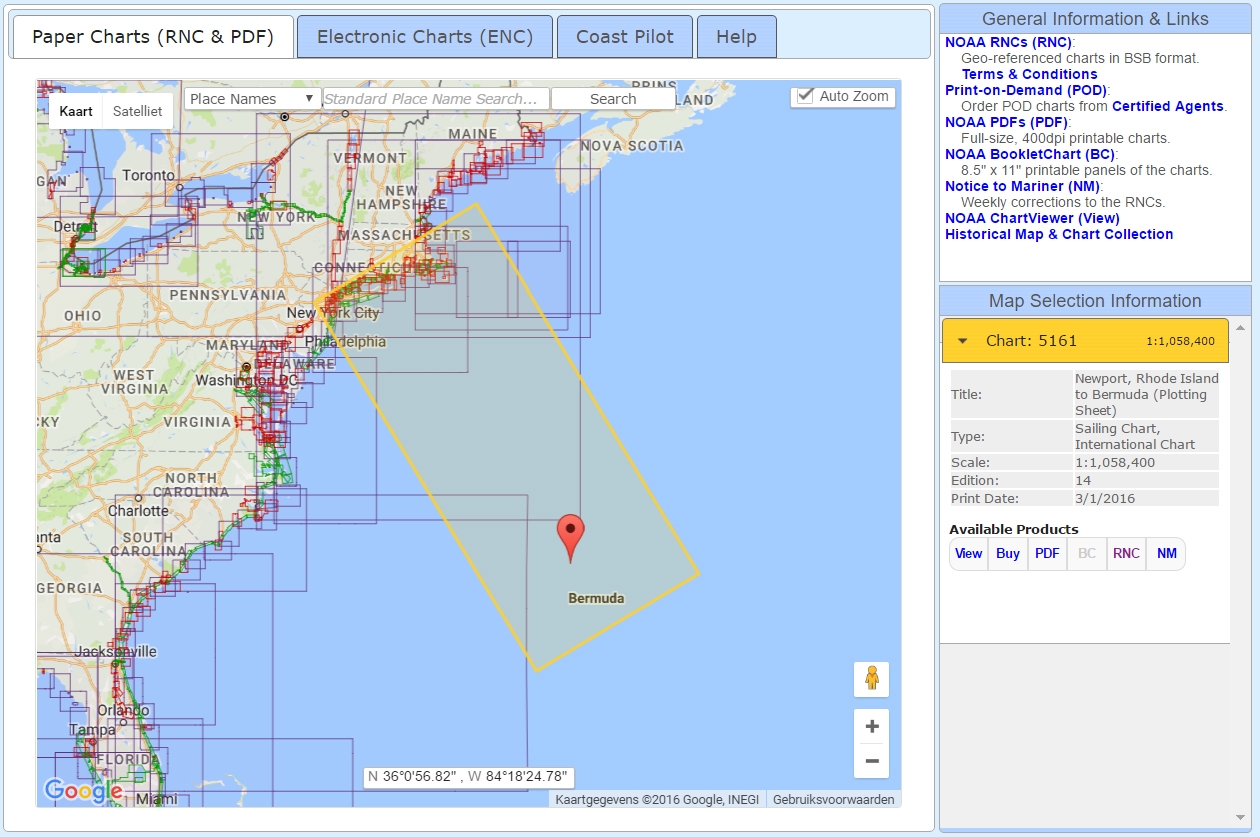
Task: Click the zoom in plus icon
Action: pyautogui.click(x=871, y=726)
